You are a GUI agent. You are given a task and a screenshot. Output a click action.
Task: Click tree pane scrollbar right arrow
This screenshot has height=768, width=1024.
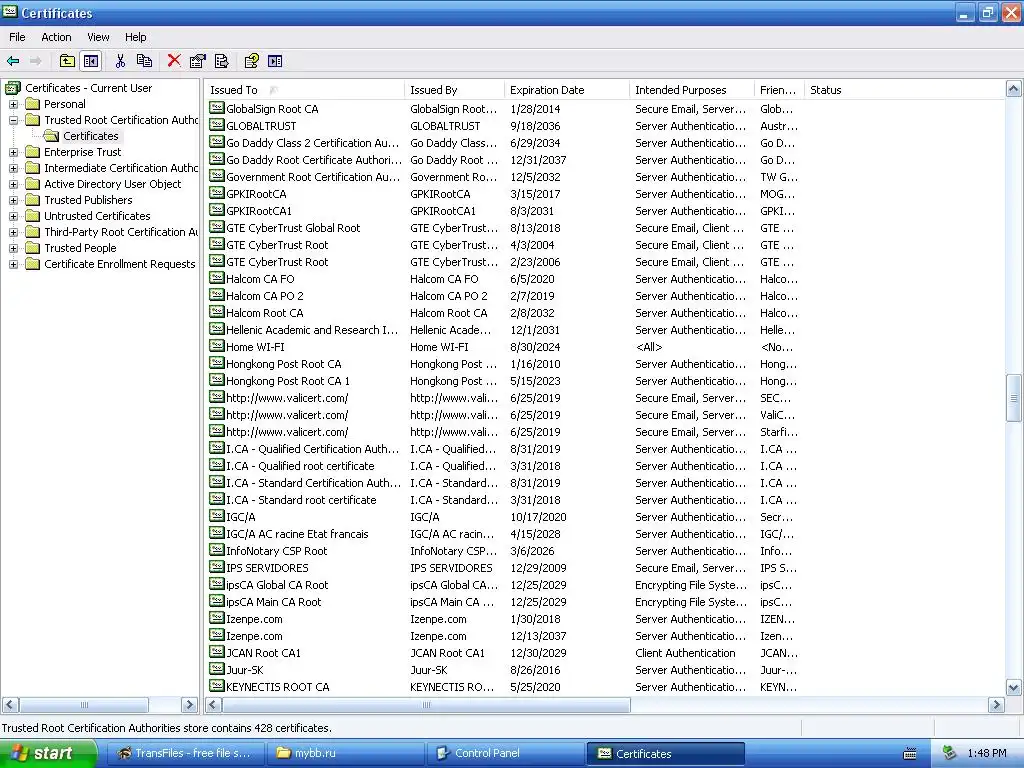click(x=189, y=704)
